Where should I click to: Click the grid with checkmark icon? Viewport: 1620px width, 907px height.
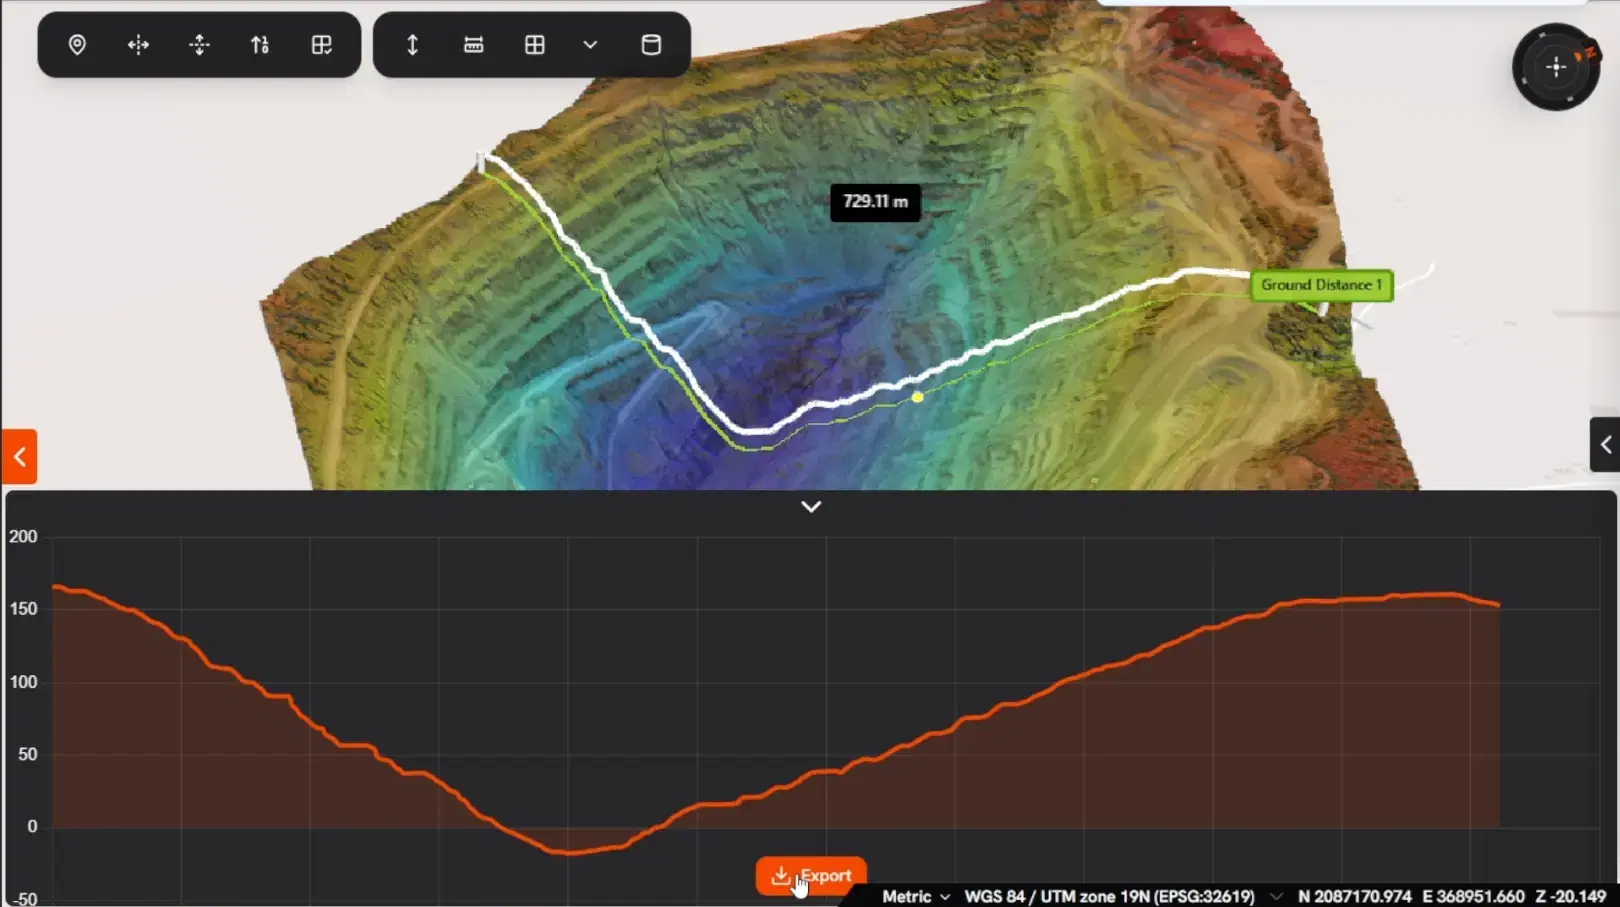coord(321,45)
